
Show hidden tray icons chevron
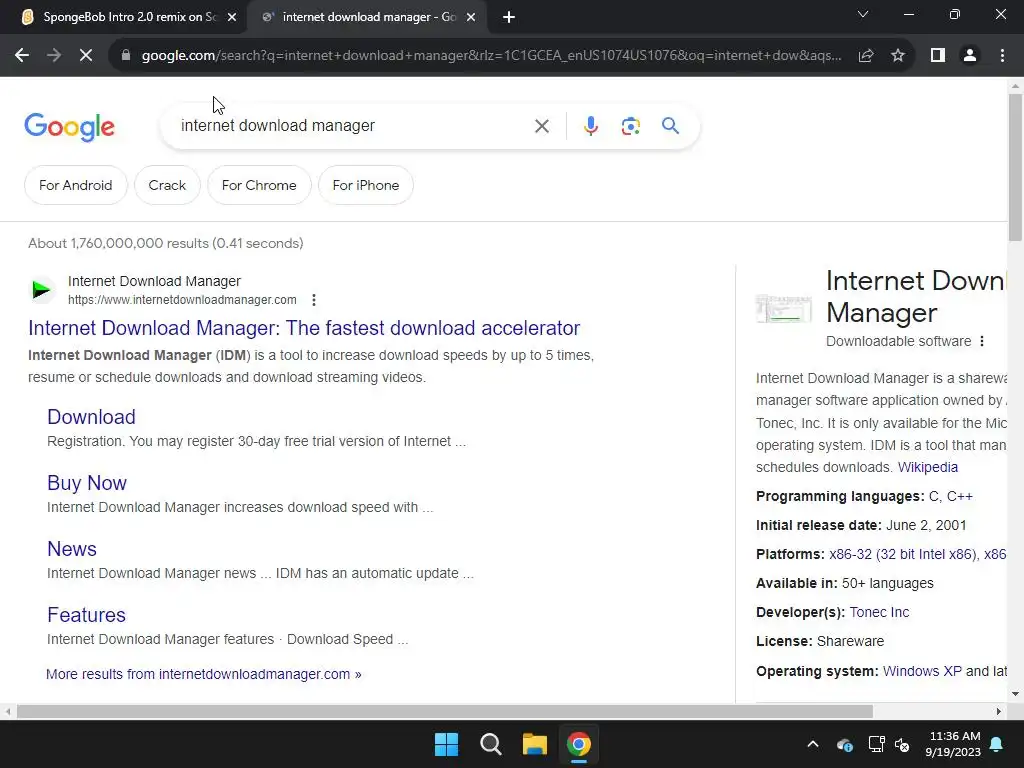pos(813,744)
